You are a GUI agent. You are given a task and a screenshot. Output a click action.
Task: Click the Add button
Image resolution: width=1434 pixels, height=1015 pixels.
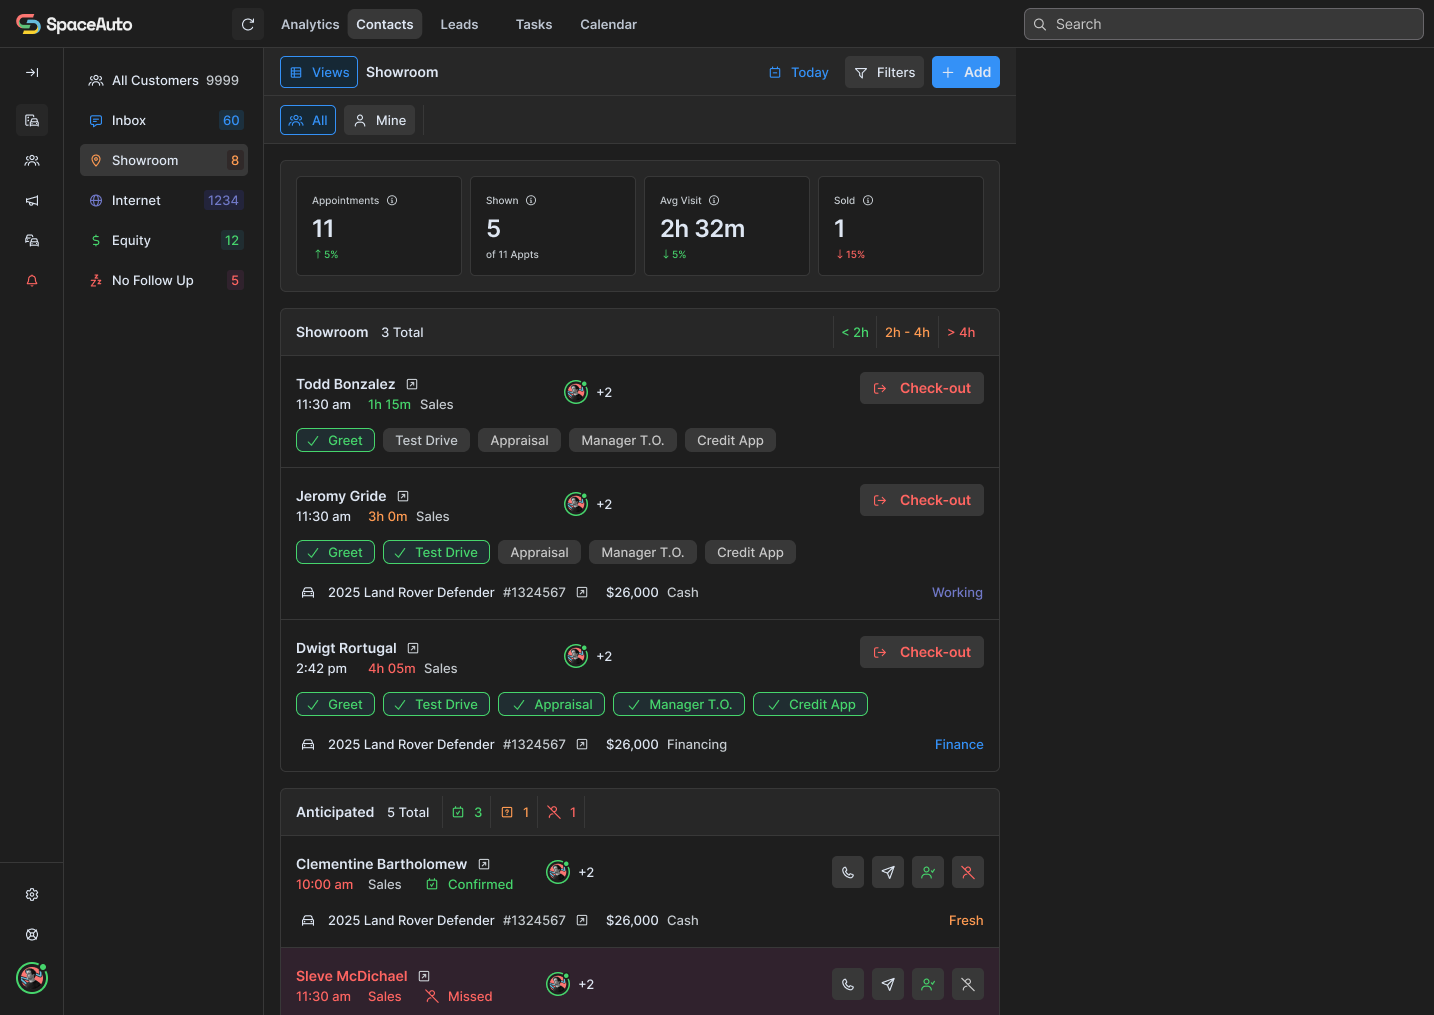click(966, 72)
